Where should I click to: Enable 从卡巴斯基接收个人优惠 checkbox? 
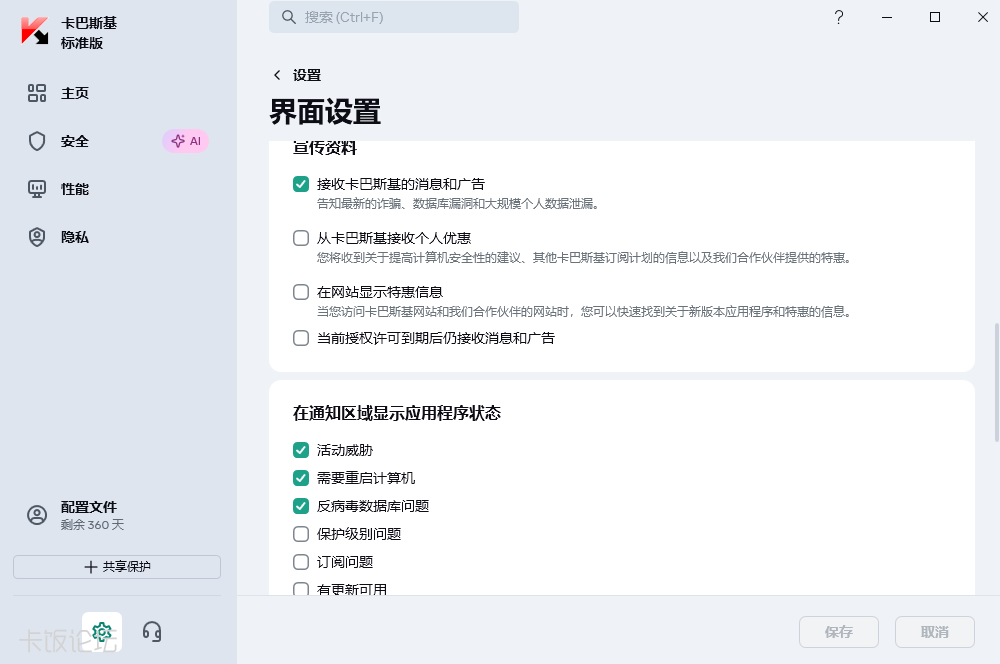tap(301, 238)
